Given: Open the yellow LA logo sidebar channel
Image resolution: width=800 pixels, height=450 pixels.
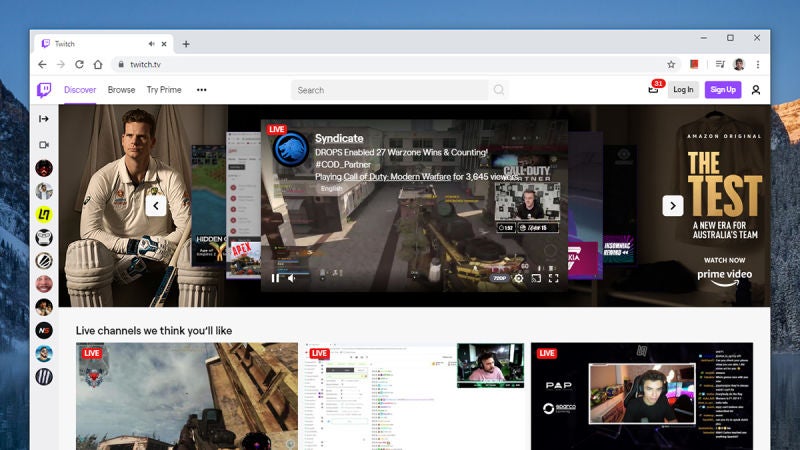Looking at the screenshot, I should (44, 214).
